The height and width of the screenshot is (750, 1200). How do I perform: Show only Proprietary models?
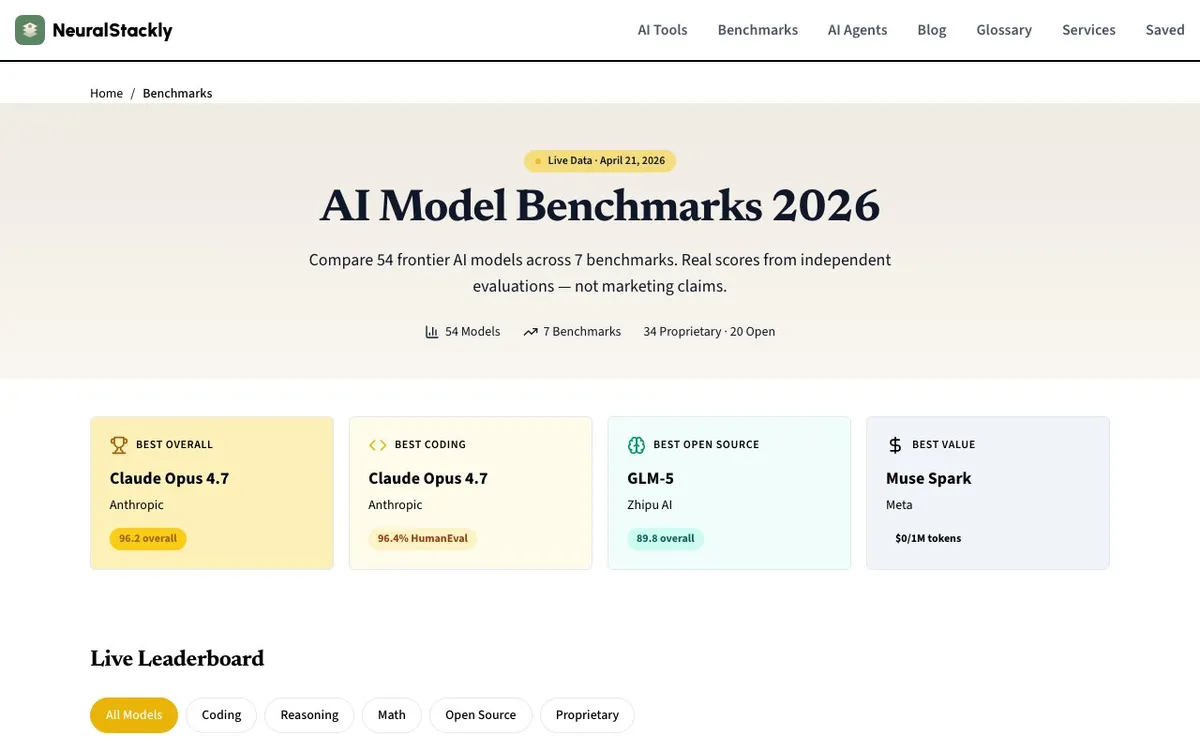(x=587, y=715)
